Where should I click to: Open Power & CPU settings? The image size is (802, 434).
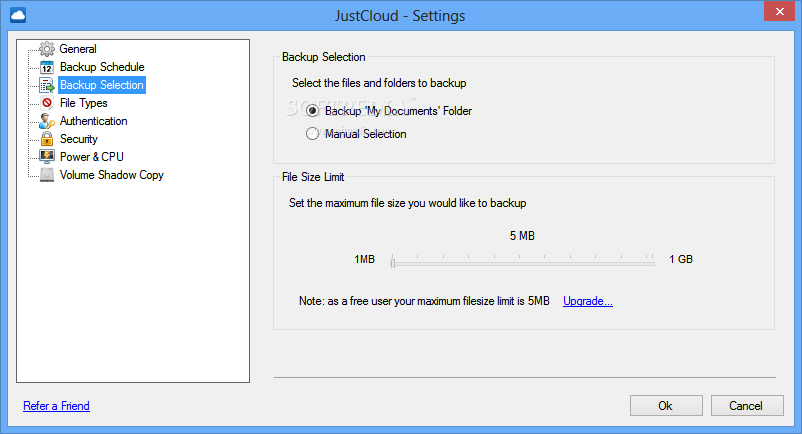pyautogui.click(x=92, y=156)
